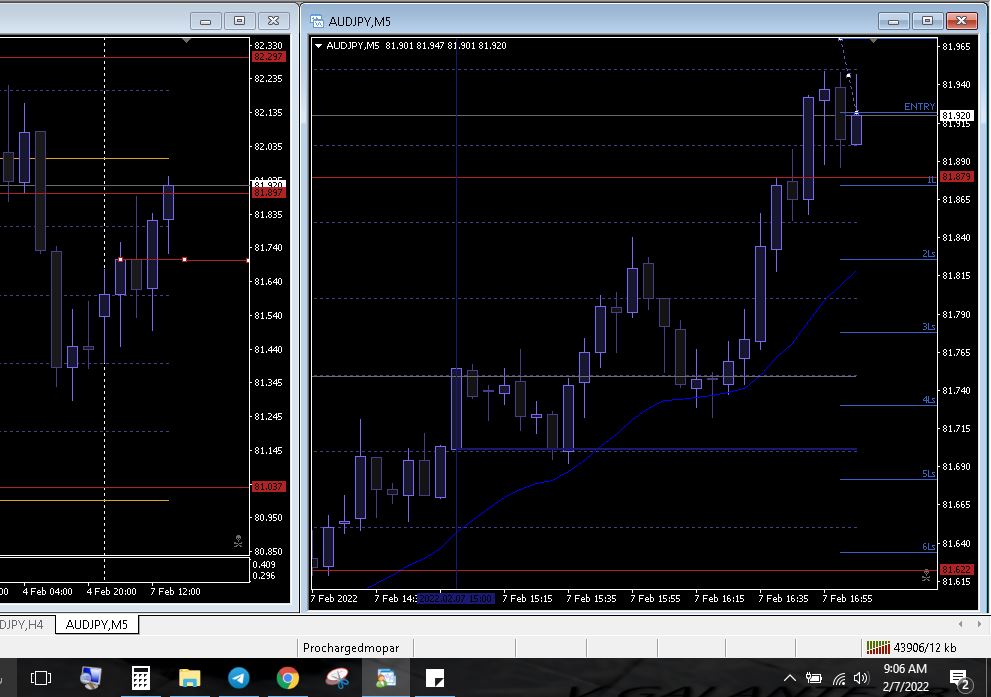The width and height of the screenshot is (991, 697).
Task: Click the connection status bars indicator
Action: click(877, 648)
